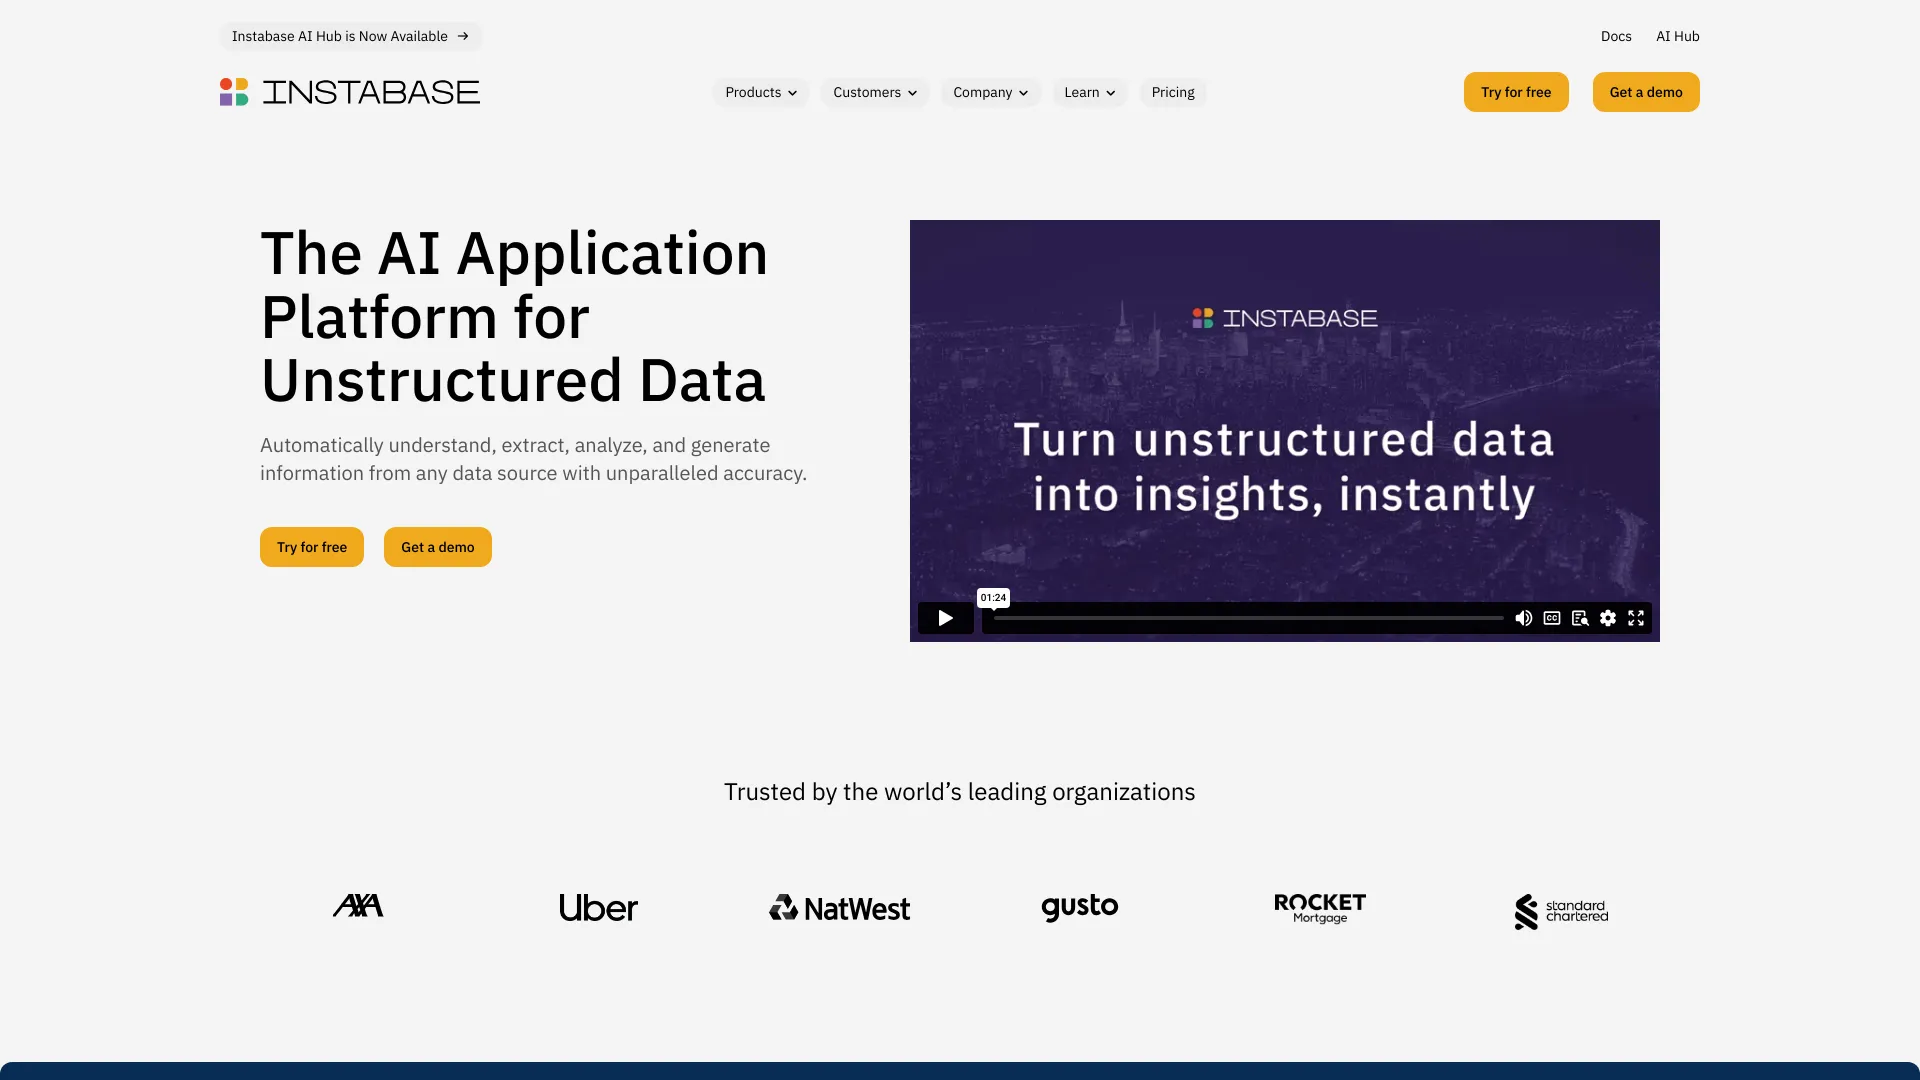Image resolution: width=1920 pixels, height=1080 pixels.
Task: Click Docs navigation link
Action: [1615, 36]
